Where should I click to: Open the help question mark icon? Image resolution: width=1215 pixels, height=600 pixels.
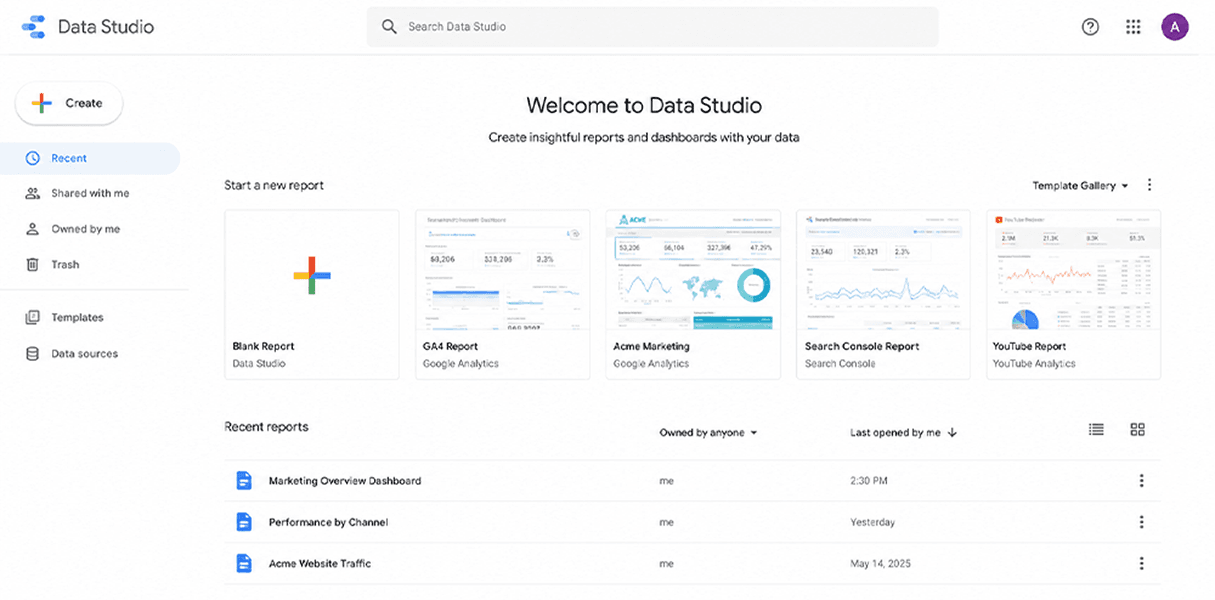coord(1091,27)
